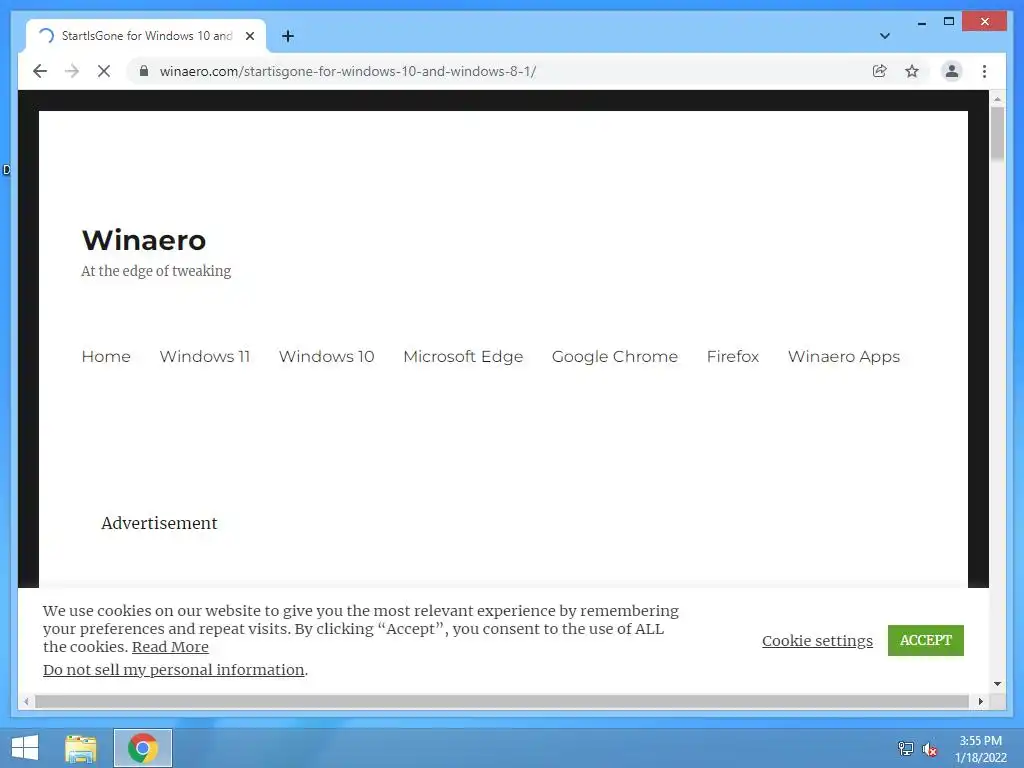Open the Winaero Apps menu item
The width and height of the screenshot is (1024, 768).
point(844,357)
